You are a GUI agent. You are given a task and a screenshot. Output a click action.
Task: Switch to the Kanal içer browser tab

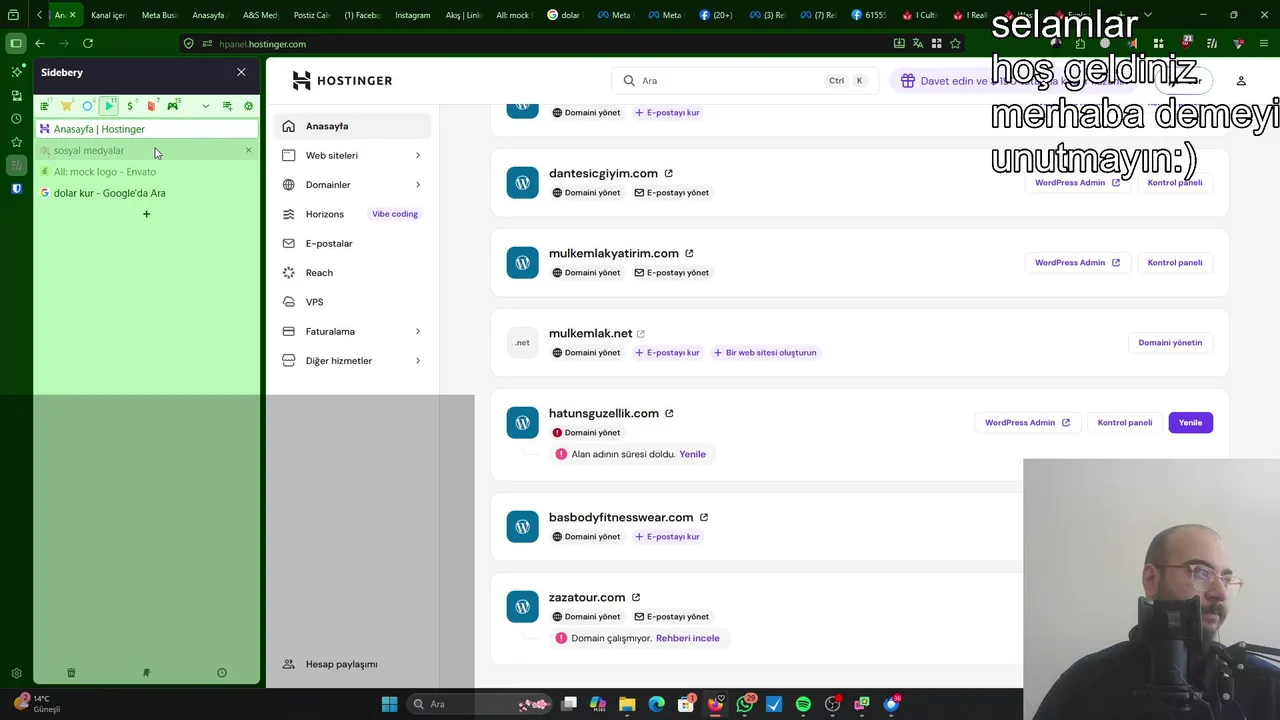point(107,15)
